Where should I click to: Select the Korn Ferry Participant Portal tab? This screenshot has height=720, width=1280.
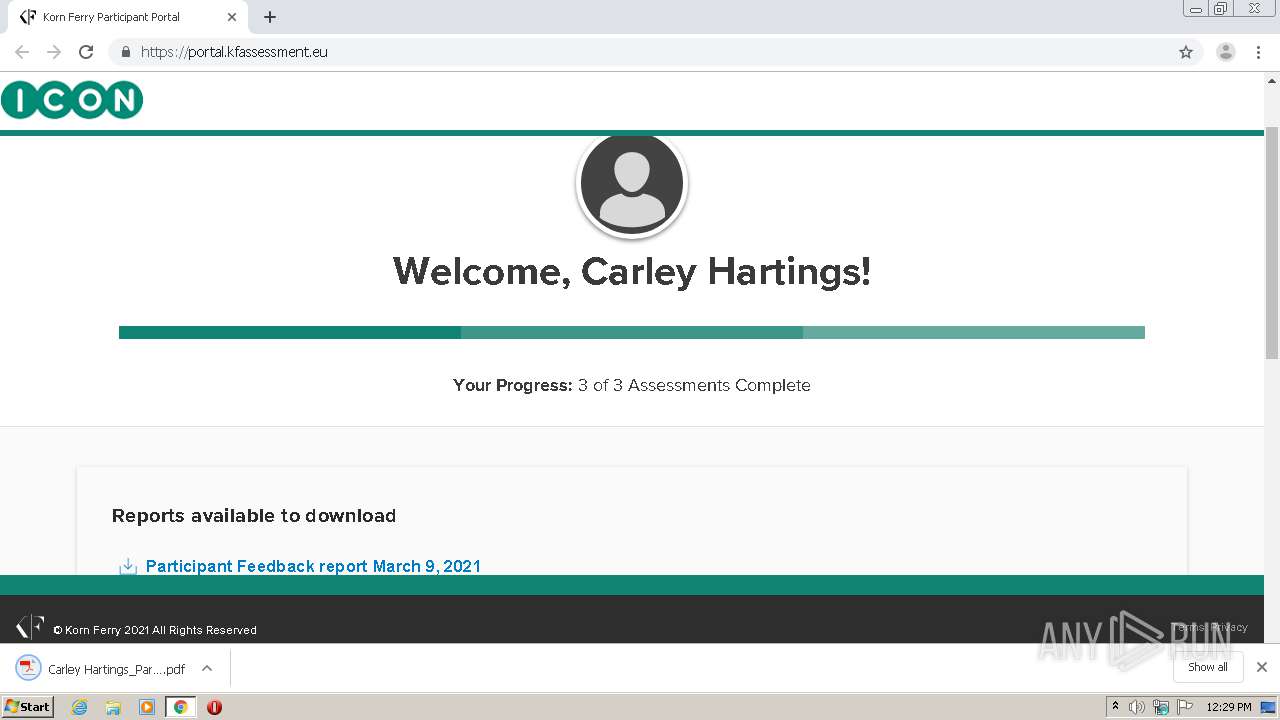pyautogui.click(x=128, y=17)
